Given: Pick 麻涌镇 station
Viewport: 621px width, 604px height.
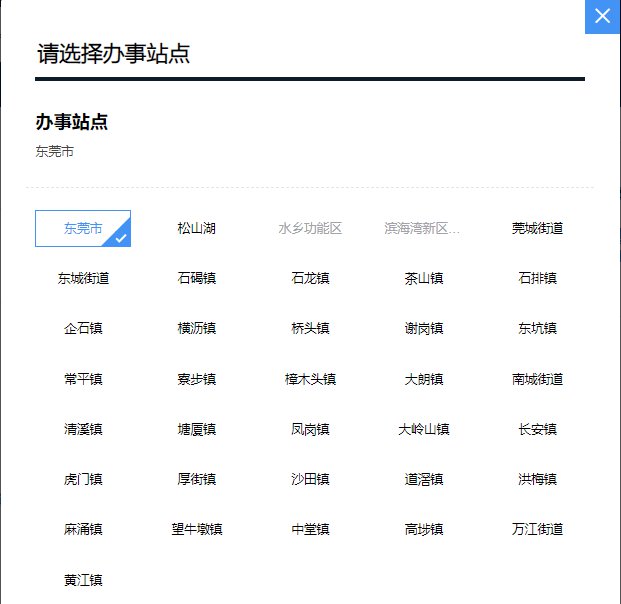Looking at the screenshot, I should tap(83, 529).
